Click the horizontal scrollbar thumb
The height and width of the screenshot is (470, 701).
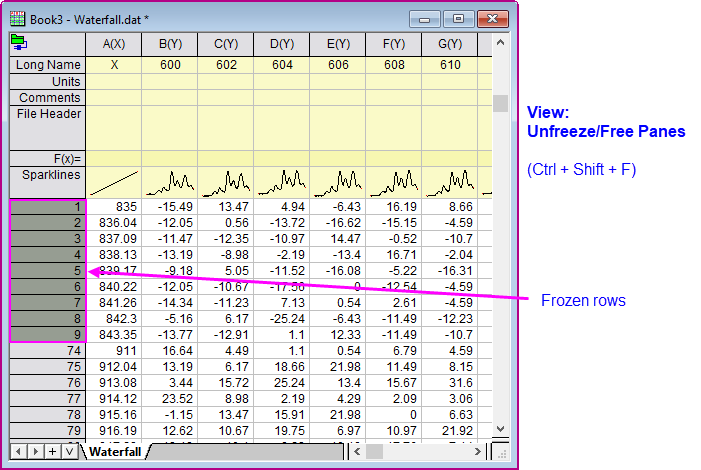(x=374, y=452)
